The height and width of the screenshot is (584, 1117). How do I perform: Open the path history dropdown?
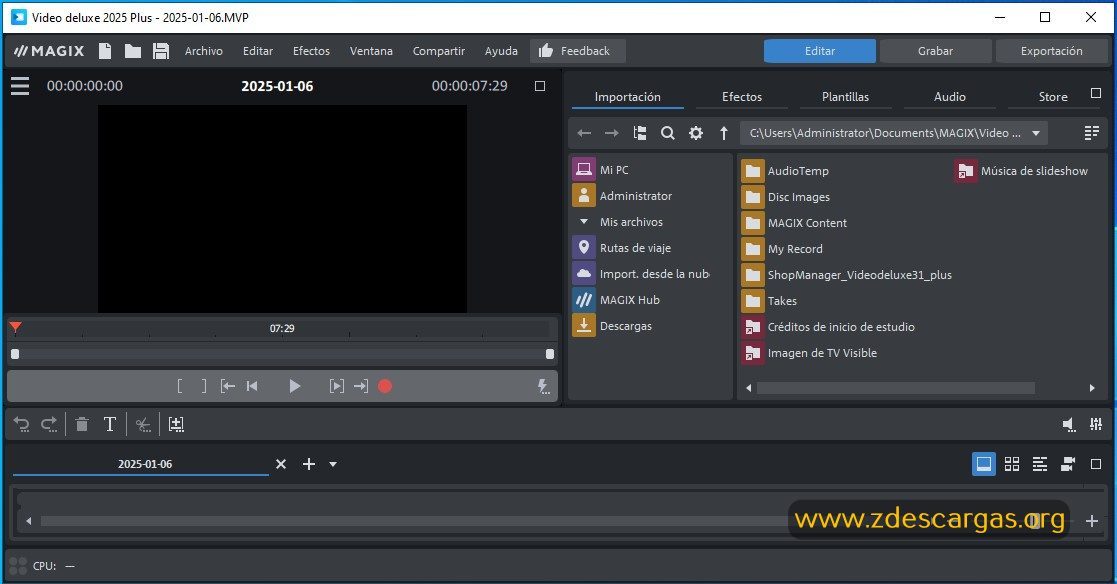click(x=1036, y=133)
